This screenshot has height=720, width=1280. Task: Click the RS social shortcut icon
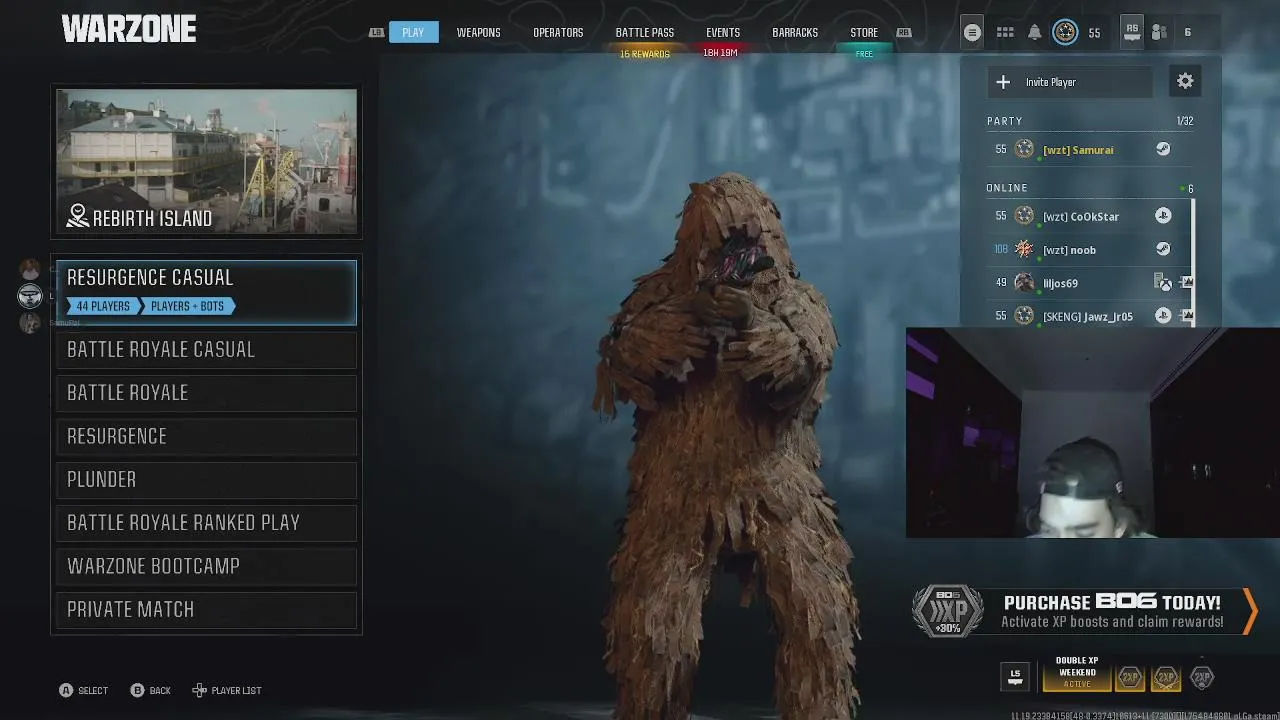point(1131,32)
